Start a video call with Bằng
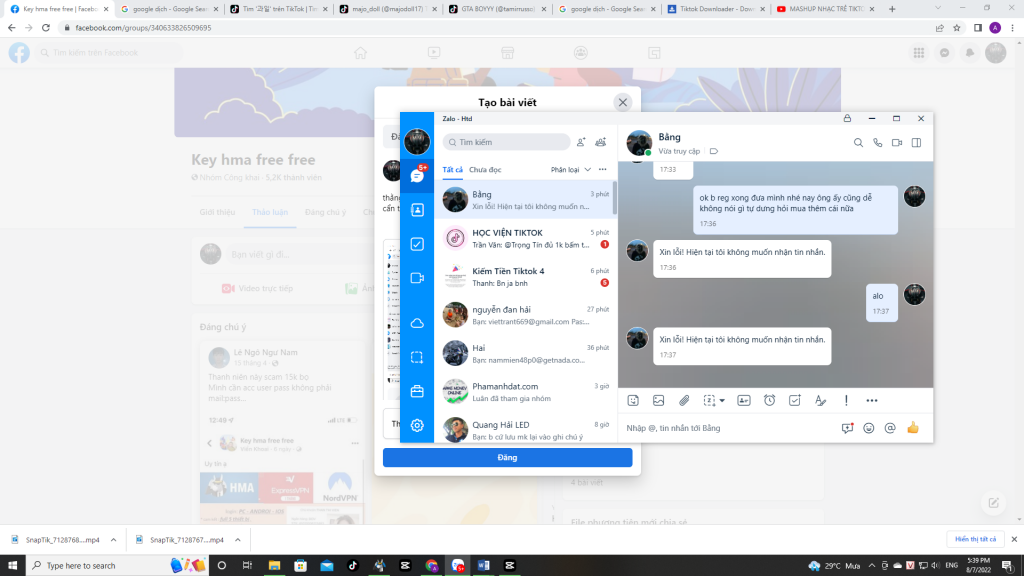Viewport: 1024px width, 576px height. 897,143
